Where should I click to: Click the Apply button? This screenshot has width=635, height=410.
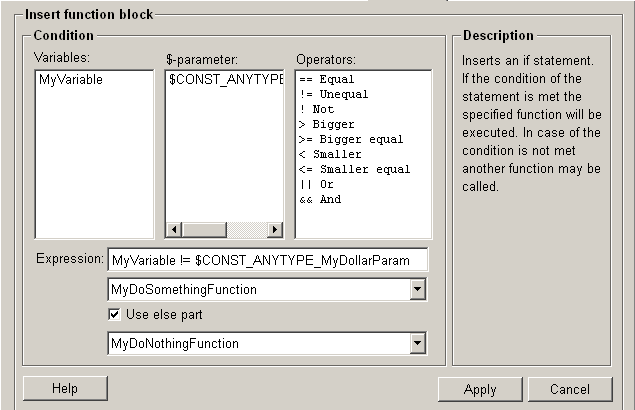coord(480,389)
